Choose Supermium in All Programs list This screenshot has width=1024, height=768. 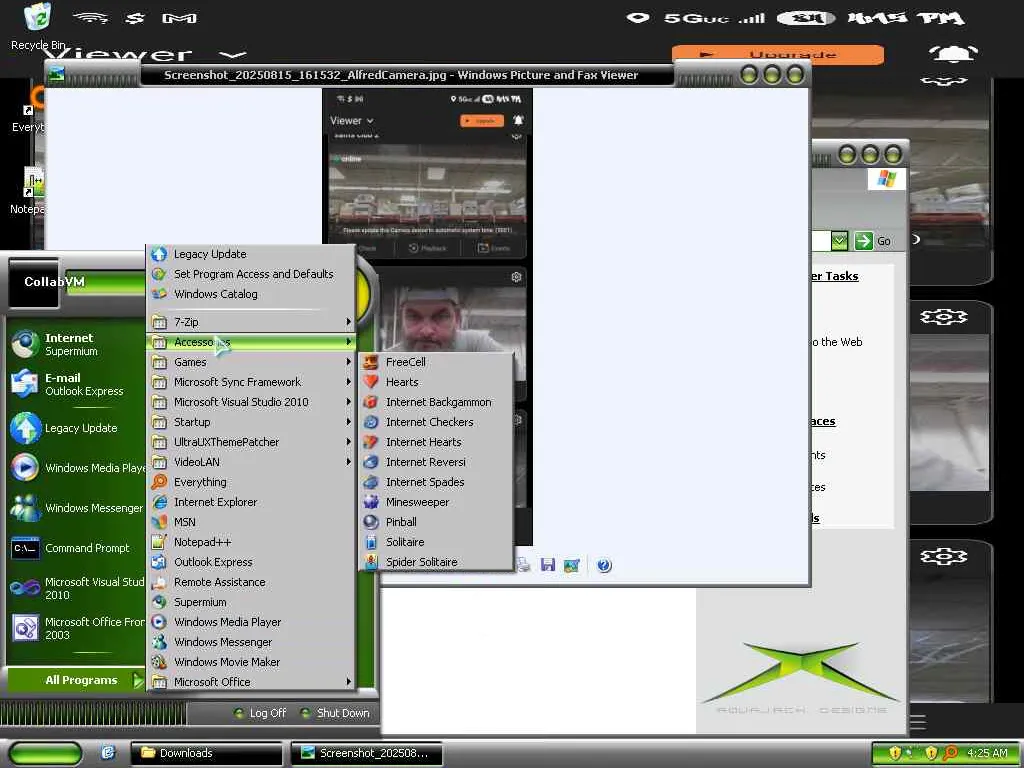click(x=252, y=602)
